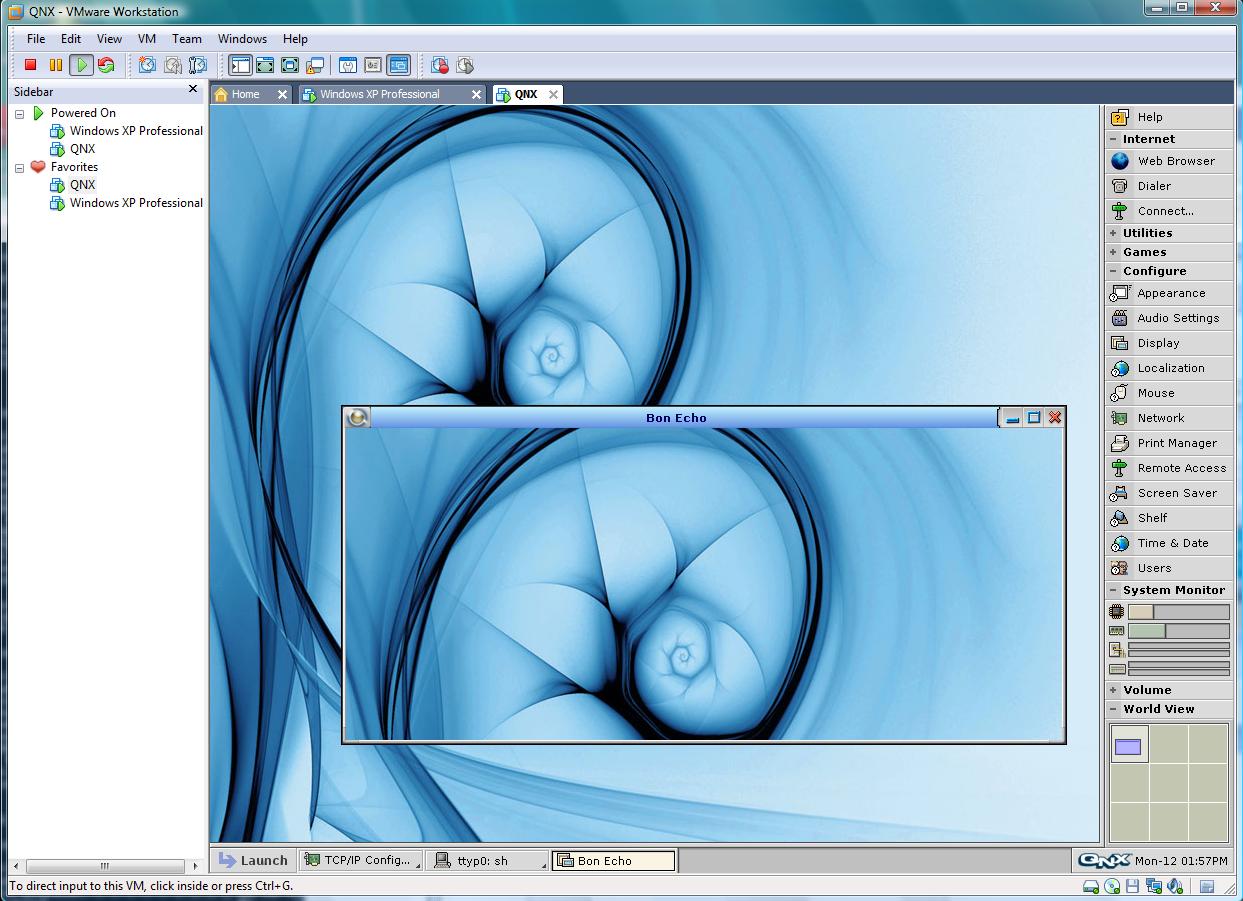This screenshot has width=1243, height=901.
Task: Click the Reset virtual machine icon
Action: pyautogui.click(x=106, y=65)
